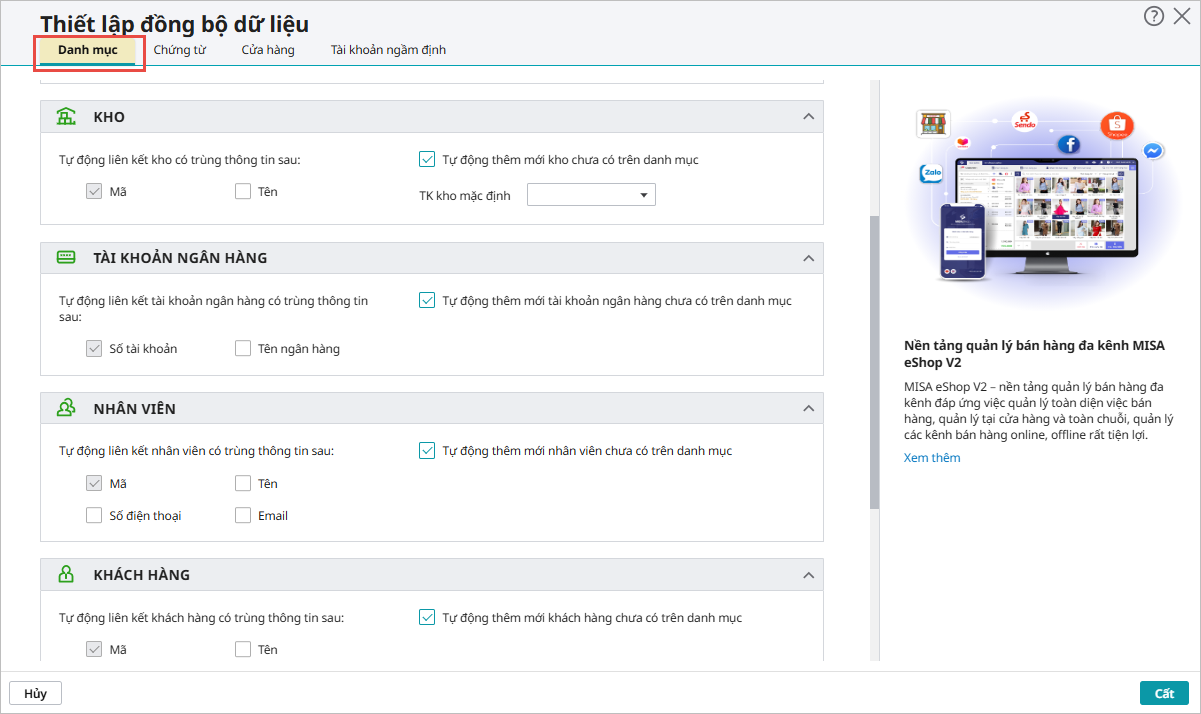Follow the Xem thêm link

click(x=932, y=458)
